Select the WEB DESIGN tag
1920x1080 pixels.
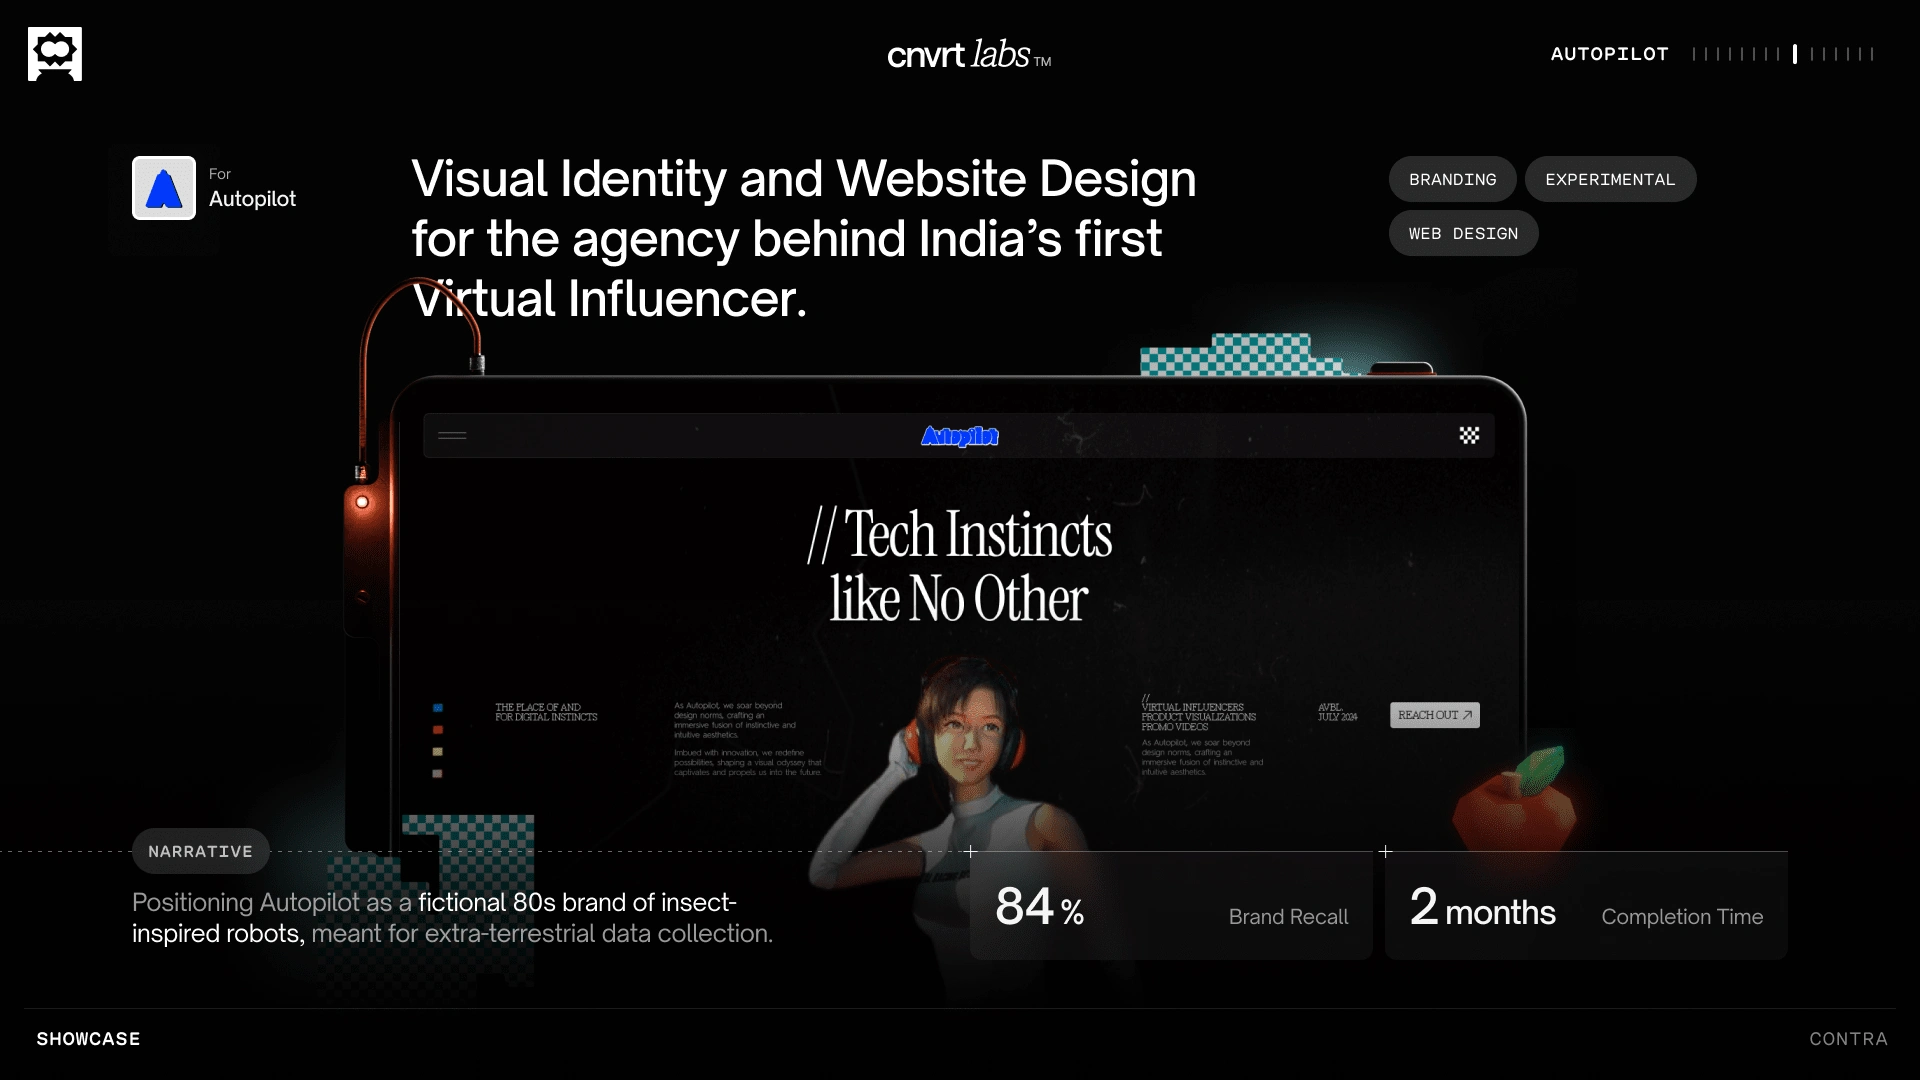tap(1463, 233)
